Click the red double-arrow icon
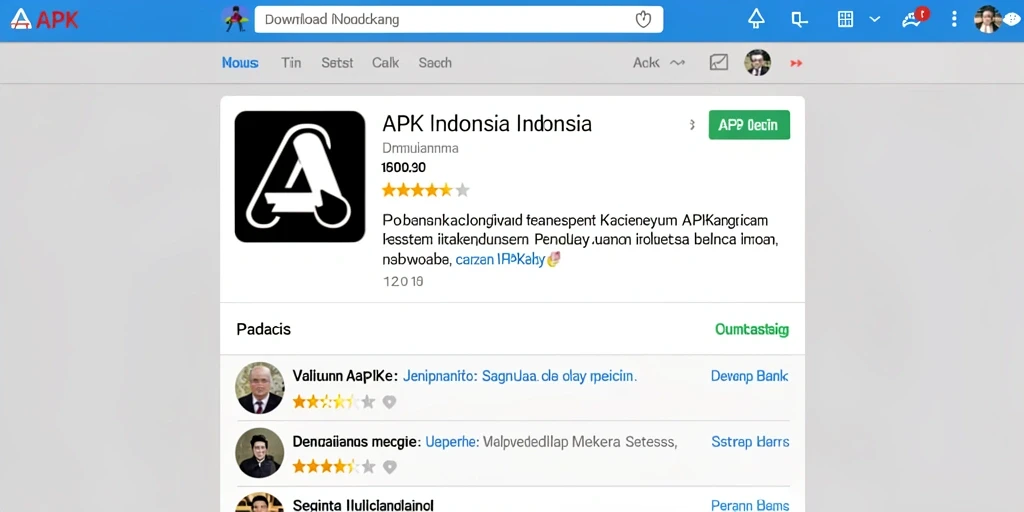Viewport: 1024px width, 512px height. tap(796, 63)
